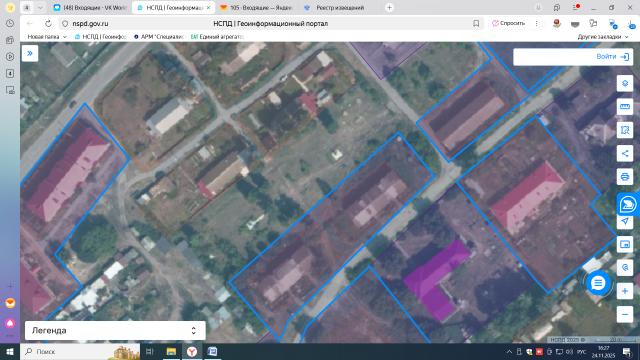
Task: Open the browser menu with red notification dot
Action: coord(576,8)
